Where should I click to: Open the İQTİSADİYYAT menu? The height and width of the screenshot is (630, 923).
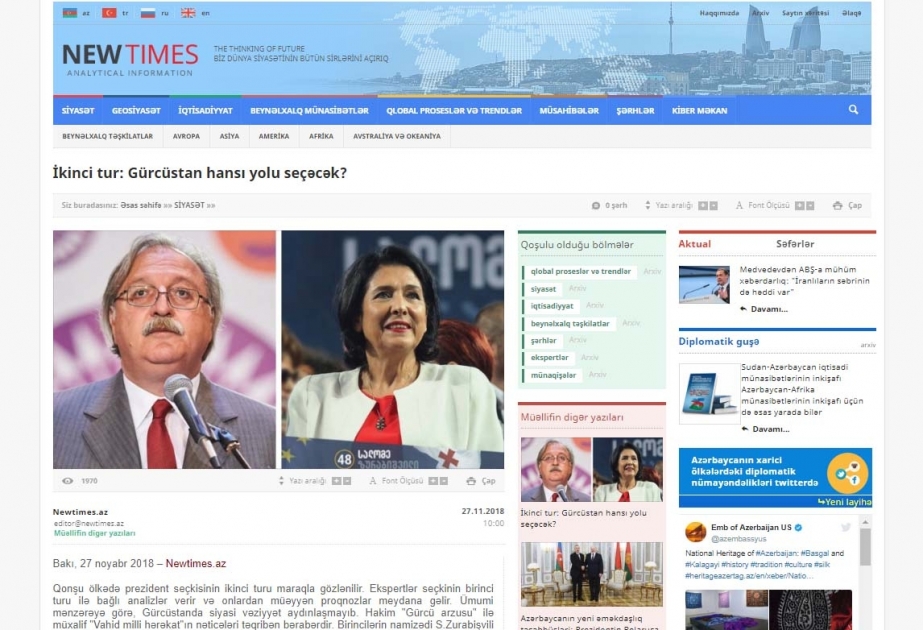205,111
